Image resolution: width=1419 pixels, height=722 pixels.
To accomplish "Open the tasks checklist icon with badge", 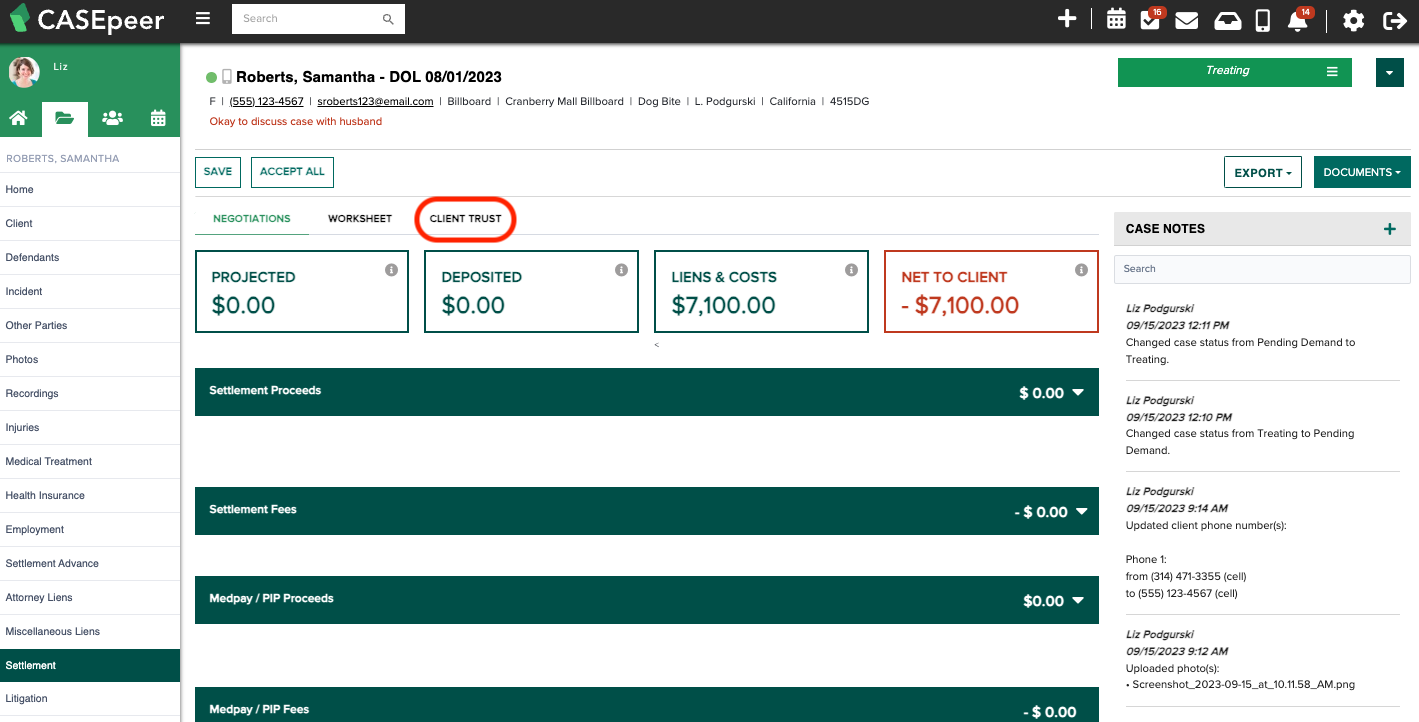I will (x=1150, y=19).
